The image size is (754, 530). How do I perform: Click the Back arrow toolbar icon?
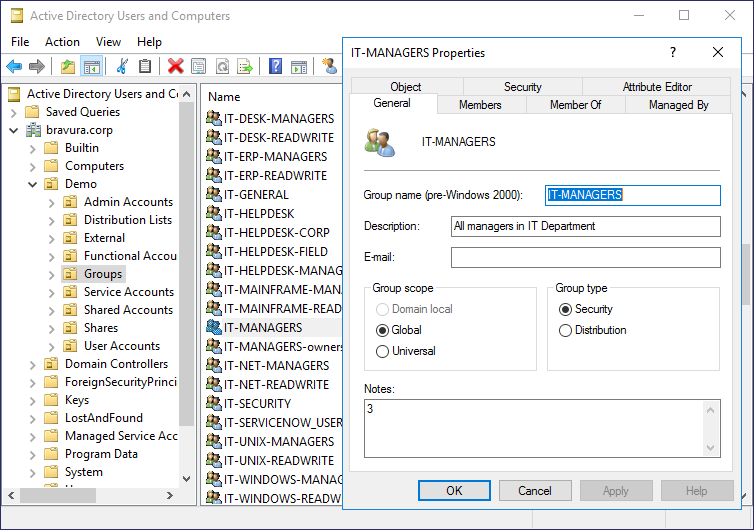(x=14, y=66)
